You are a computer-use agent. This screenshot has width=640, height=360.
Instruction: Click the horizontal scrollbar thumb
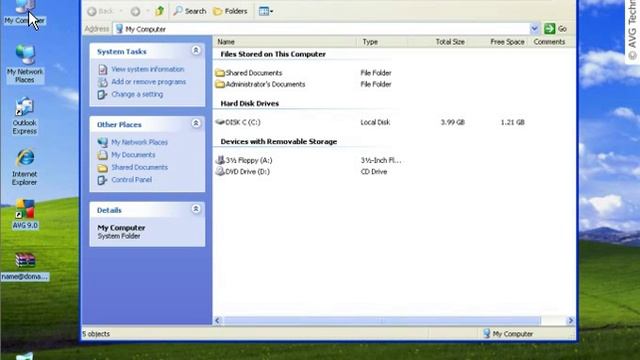click(382, 320)
